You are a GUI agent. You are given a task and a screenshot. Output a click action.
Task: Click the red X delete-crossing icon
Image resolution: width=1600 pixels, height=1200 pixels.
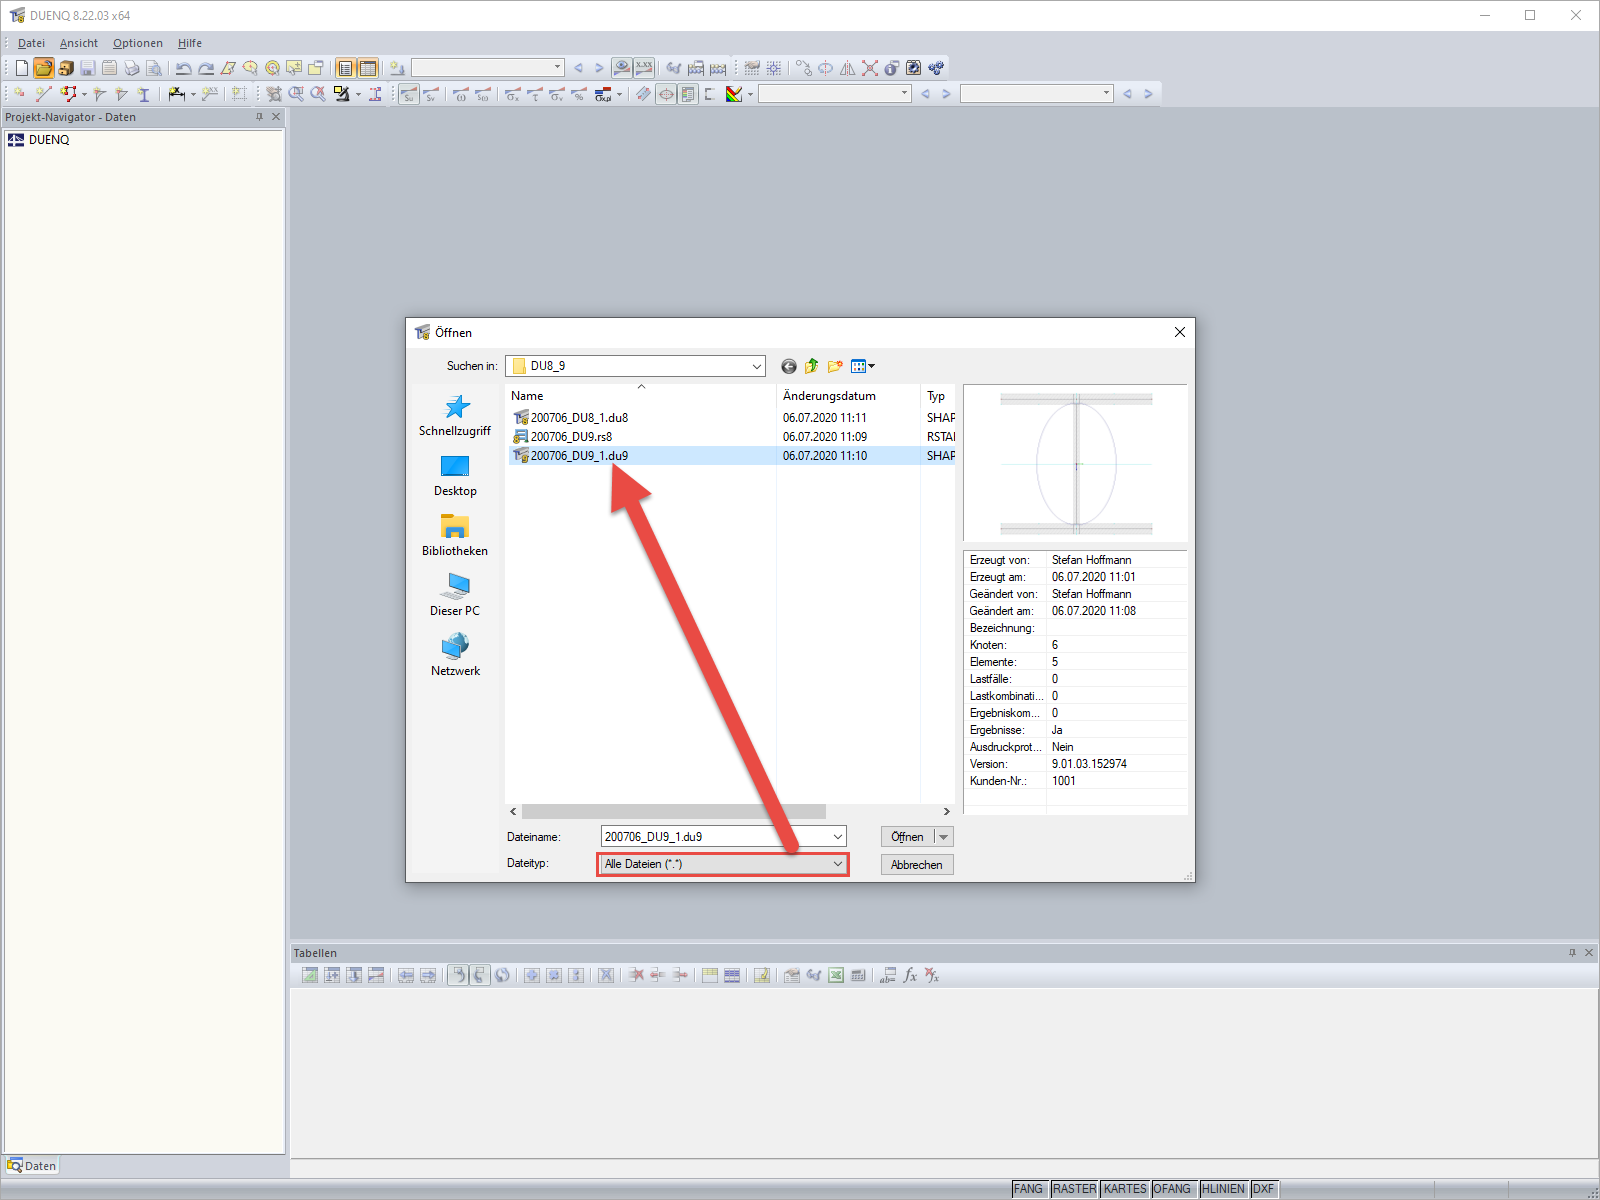tap(870, 68)
